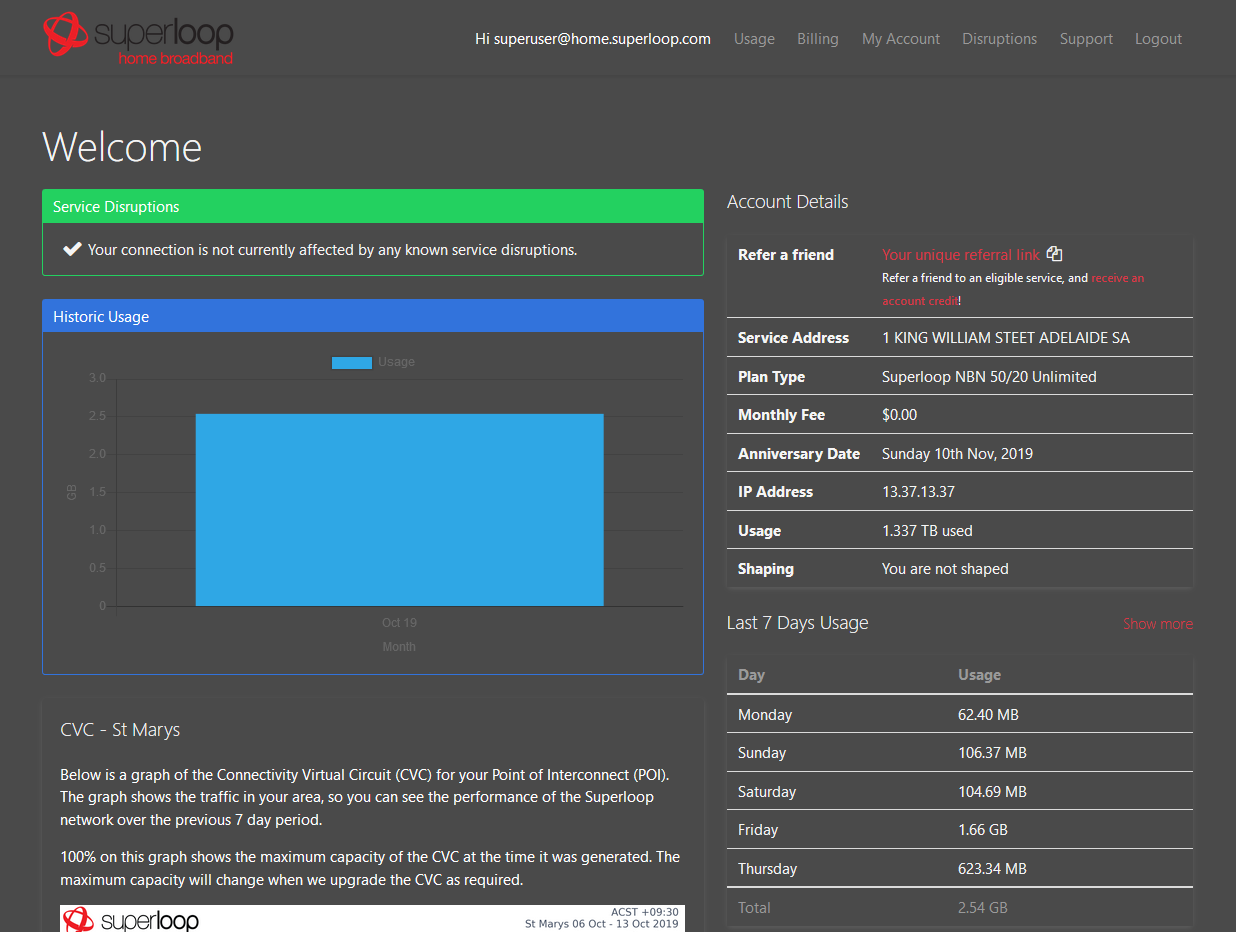
Task: Open the Disruptions page
Action: tap(999, 39)
